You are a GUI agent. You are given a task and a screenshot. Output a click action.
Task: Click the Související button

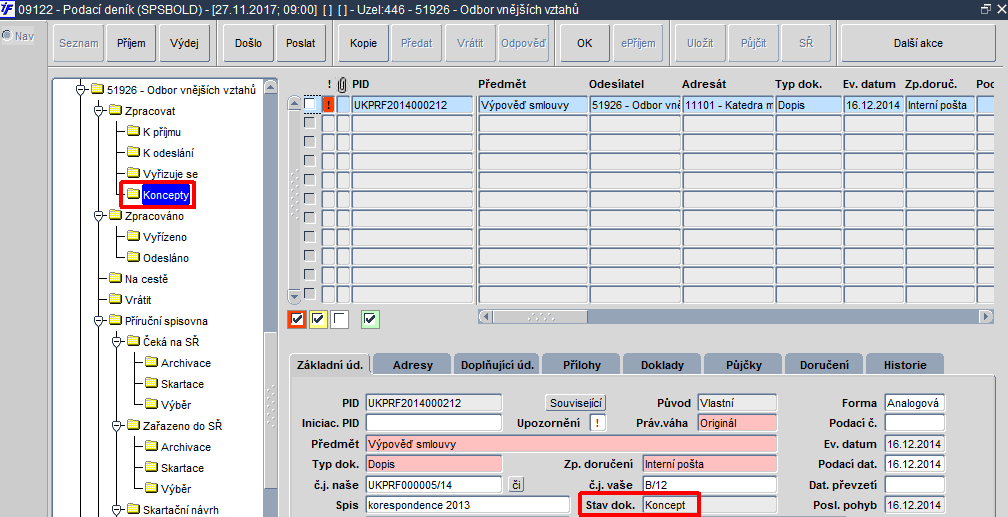576,403
